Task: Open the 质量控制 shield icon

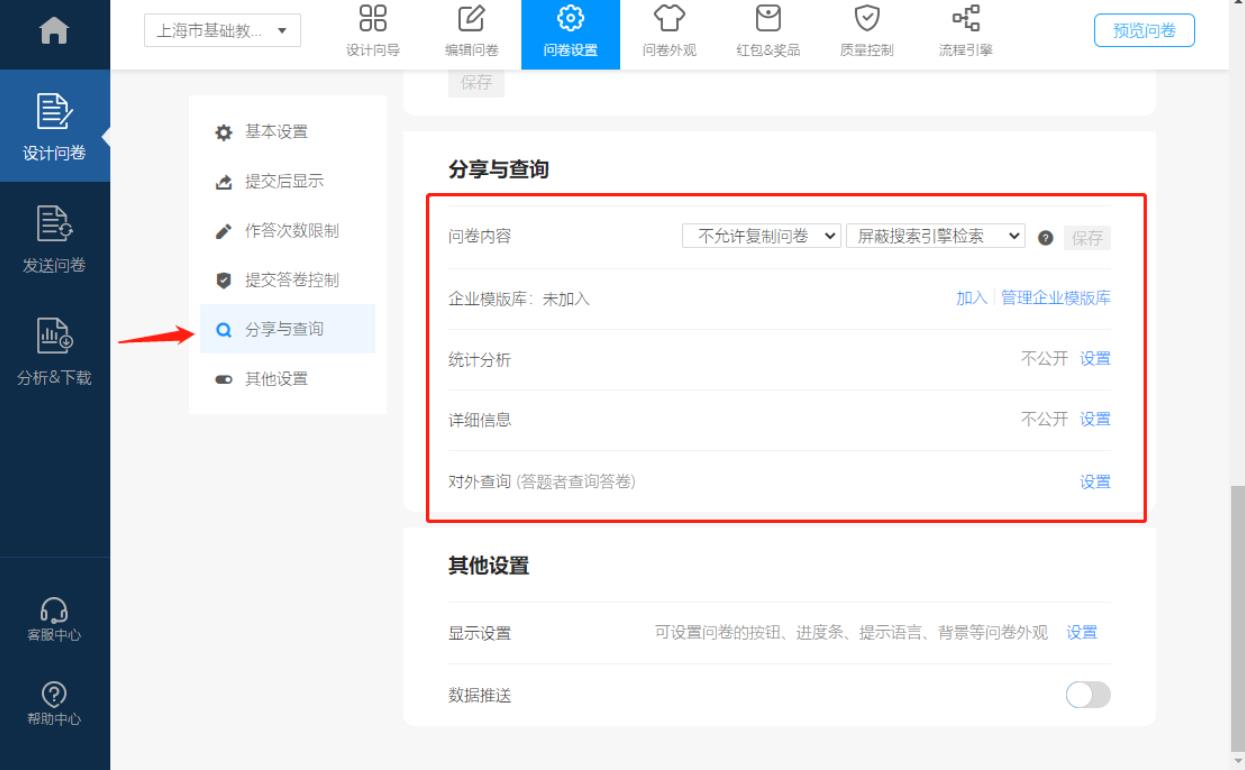Action: pyautogui.click(x=864, y=20)
